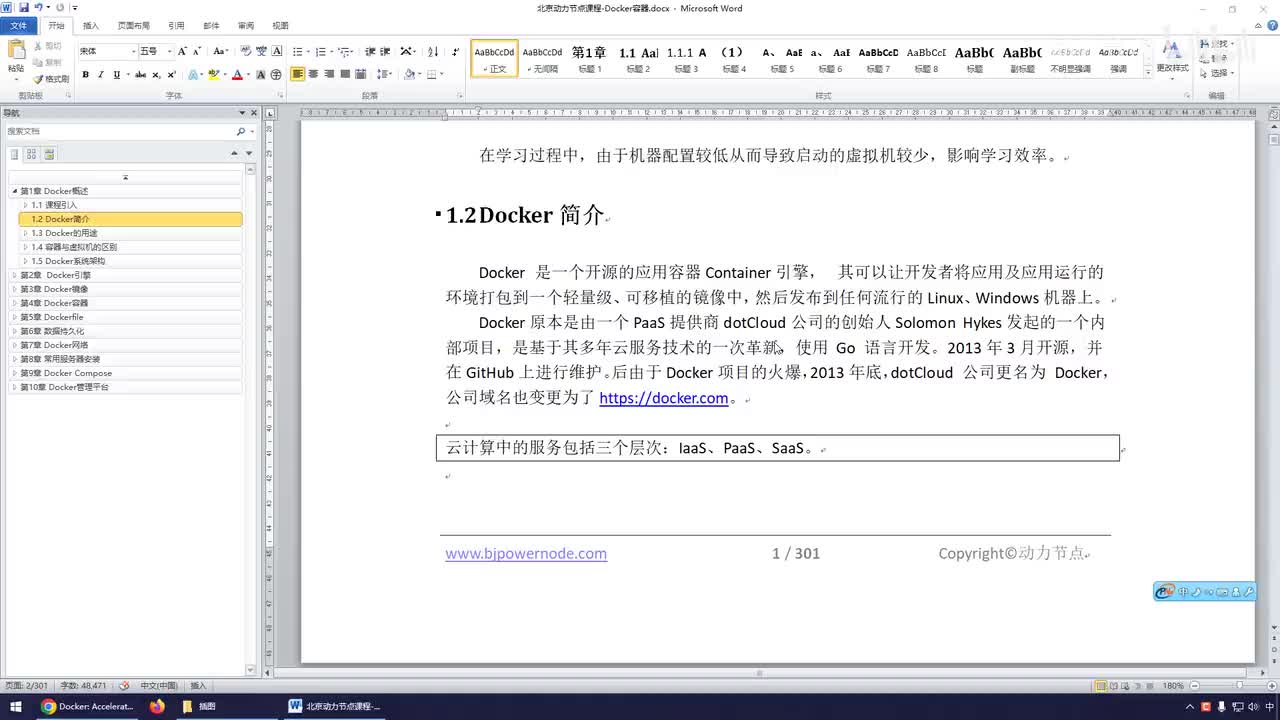Open the www.bjpowernode.com footer link
1280x720 pixels.
(x=526, y=553)
